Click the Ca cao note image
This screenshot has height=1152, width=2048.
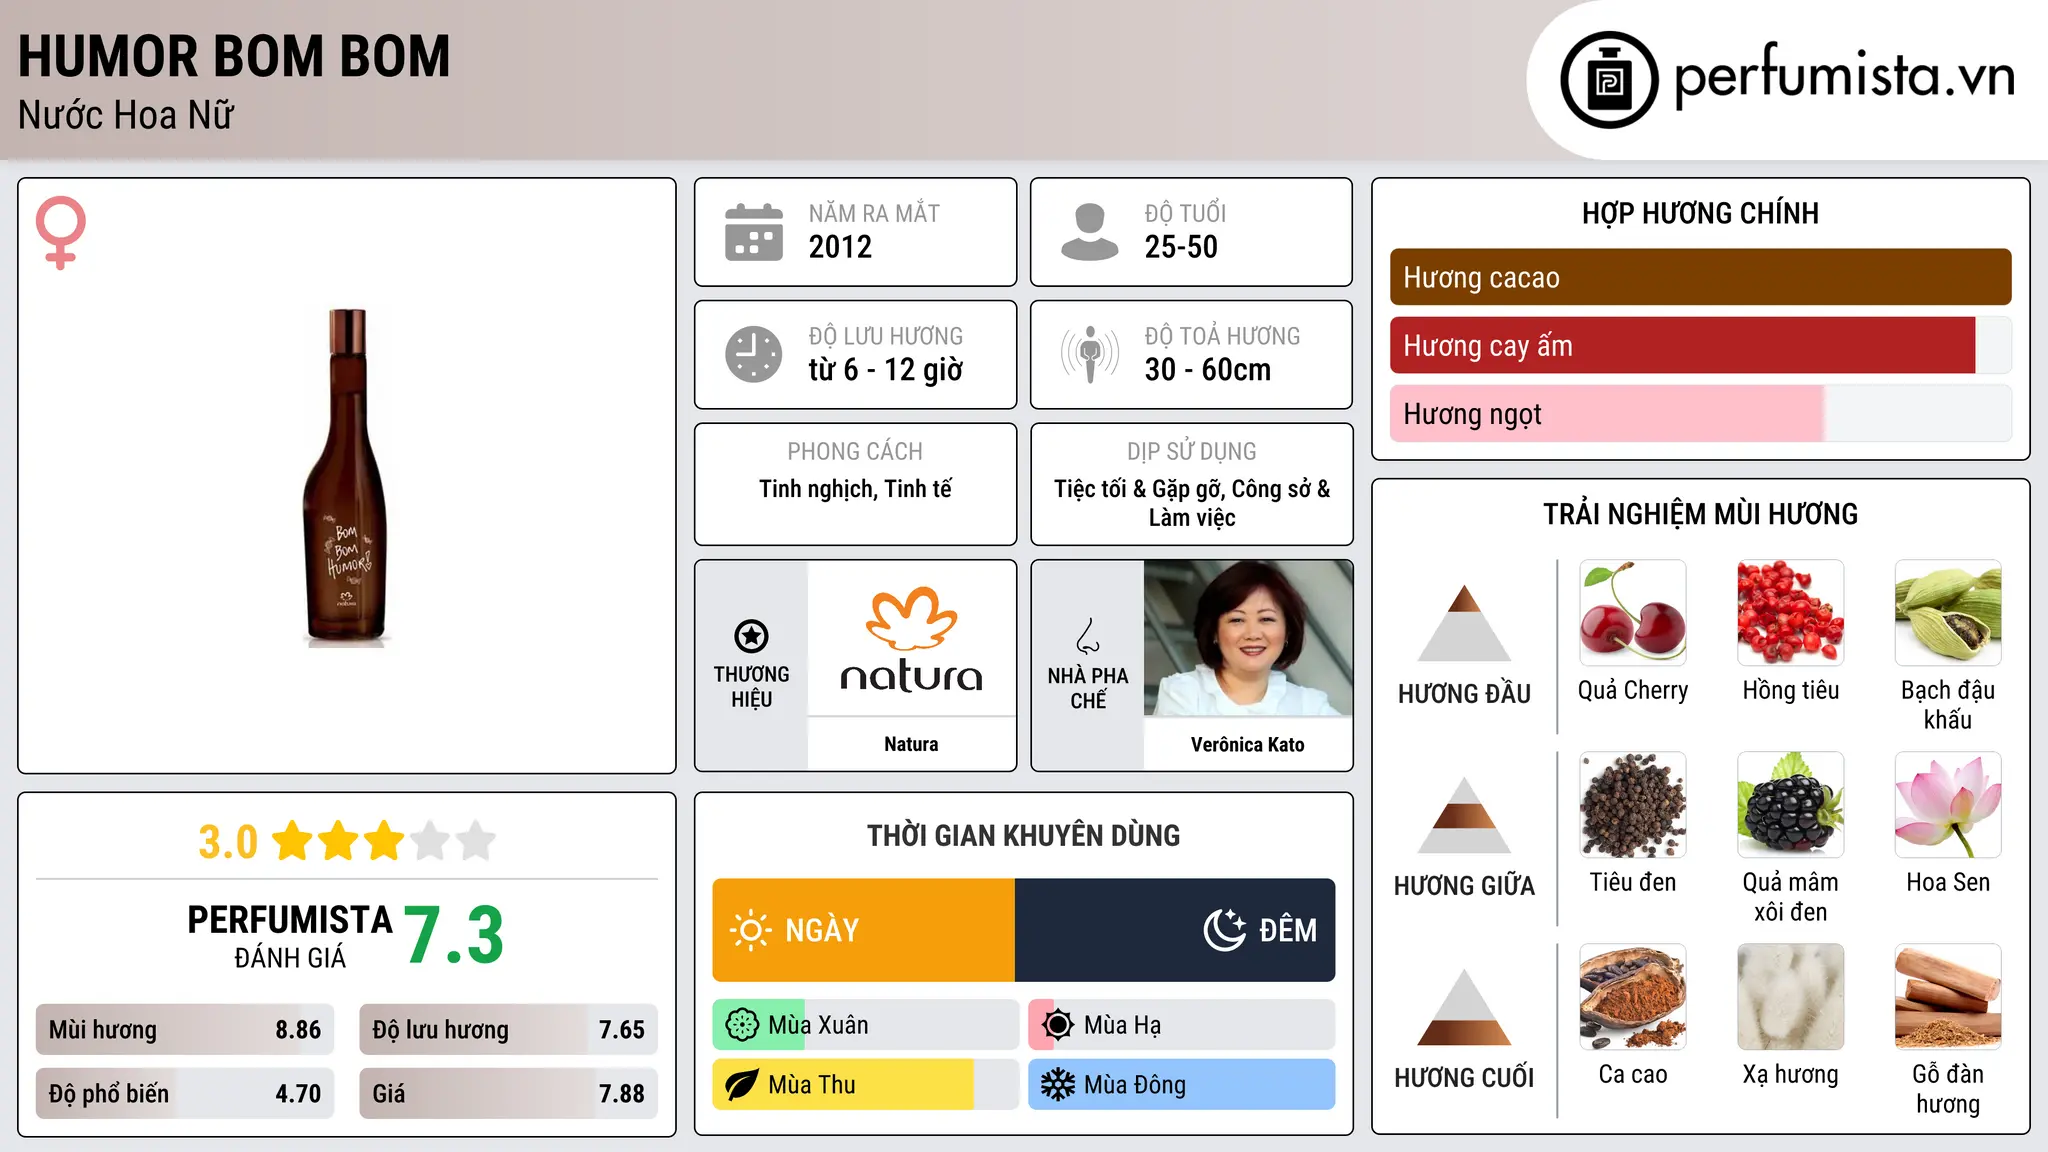click(x=1633, y=997)
